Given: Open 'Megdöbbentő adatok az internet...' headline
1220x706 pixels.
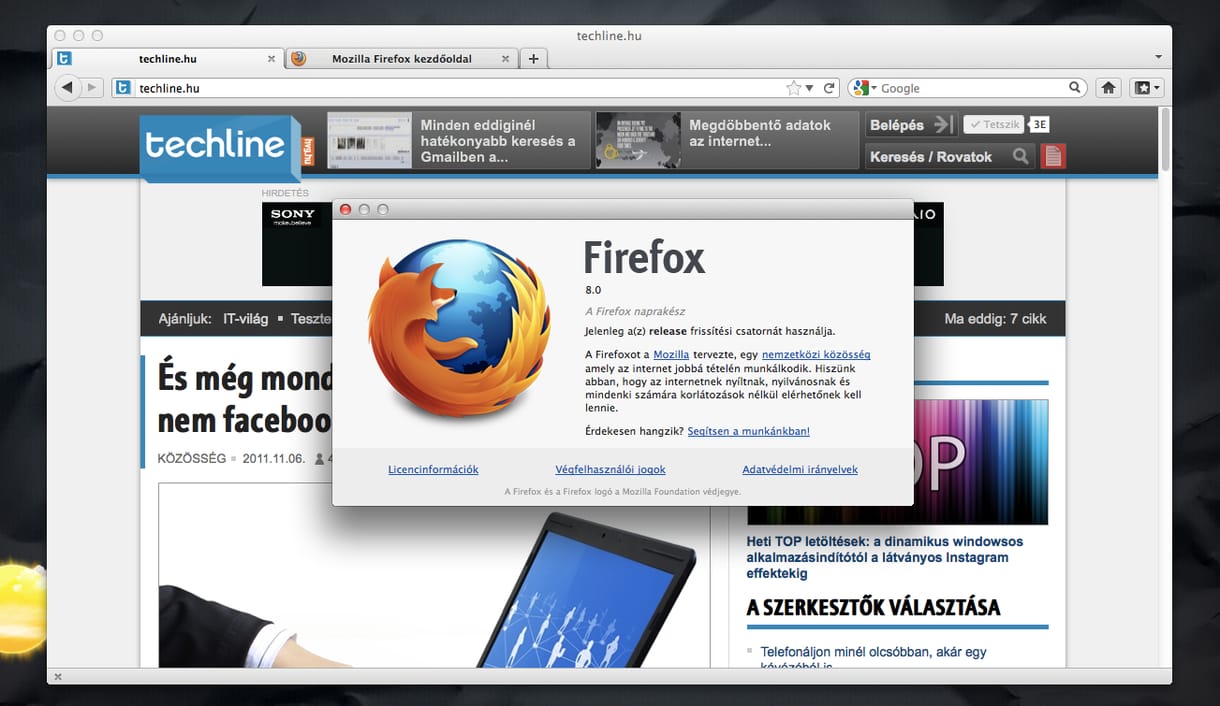Looking at the screenshot, I should (x=760, y=133).
